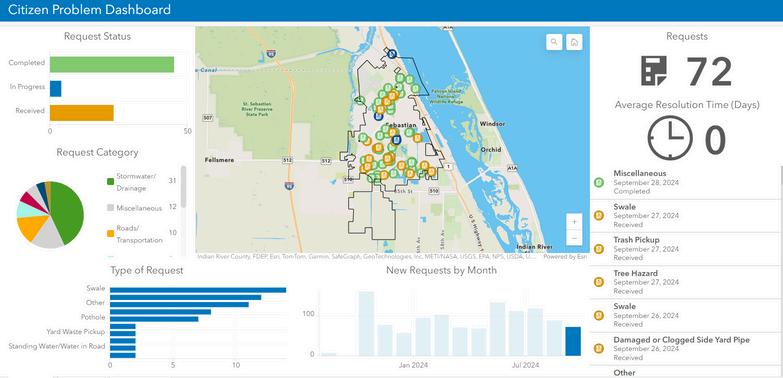
Task: Select the blue marker at north boundary
Action: (x=392, y=53)
